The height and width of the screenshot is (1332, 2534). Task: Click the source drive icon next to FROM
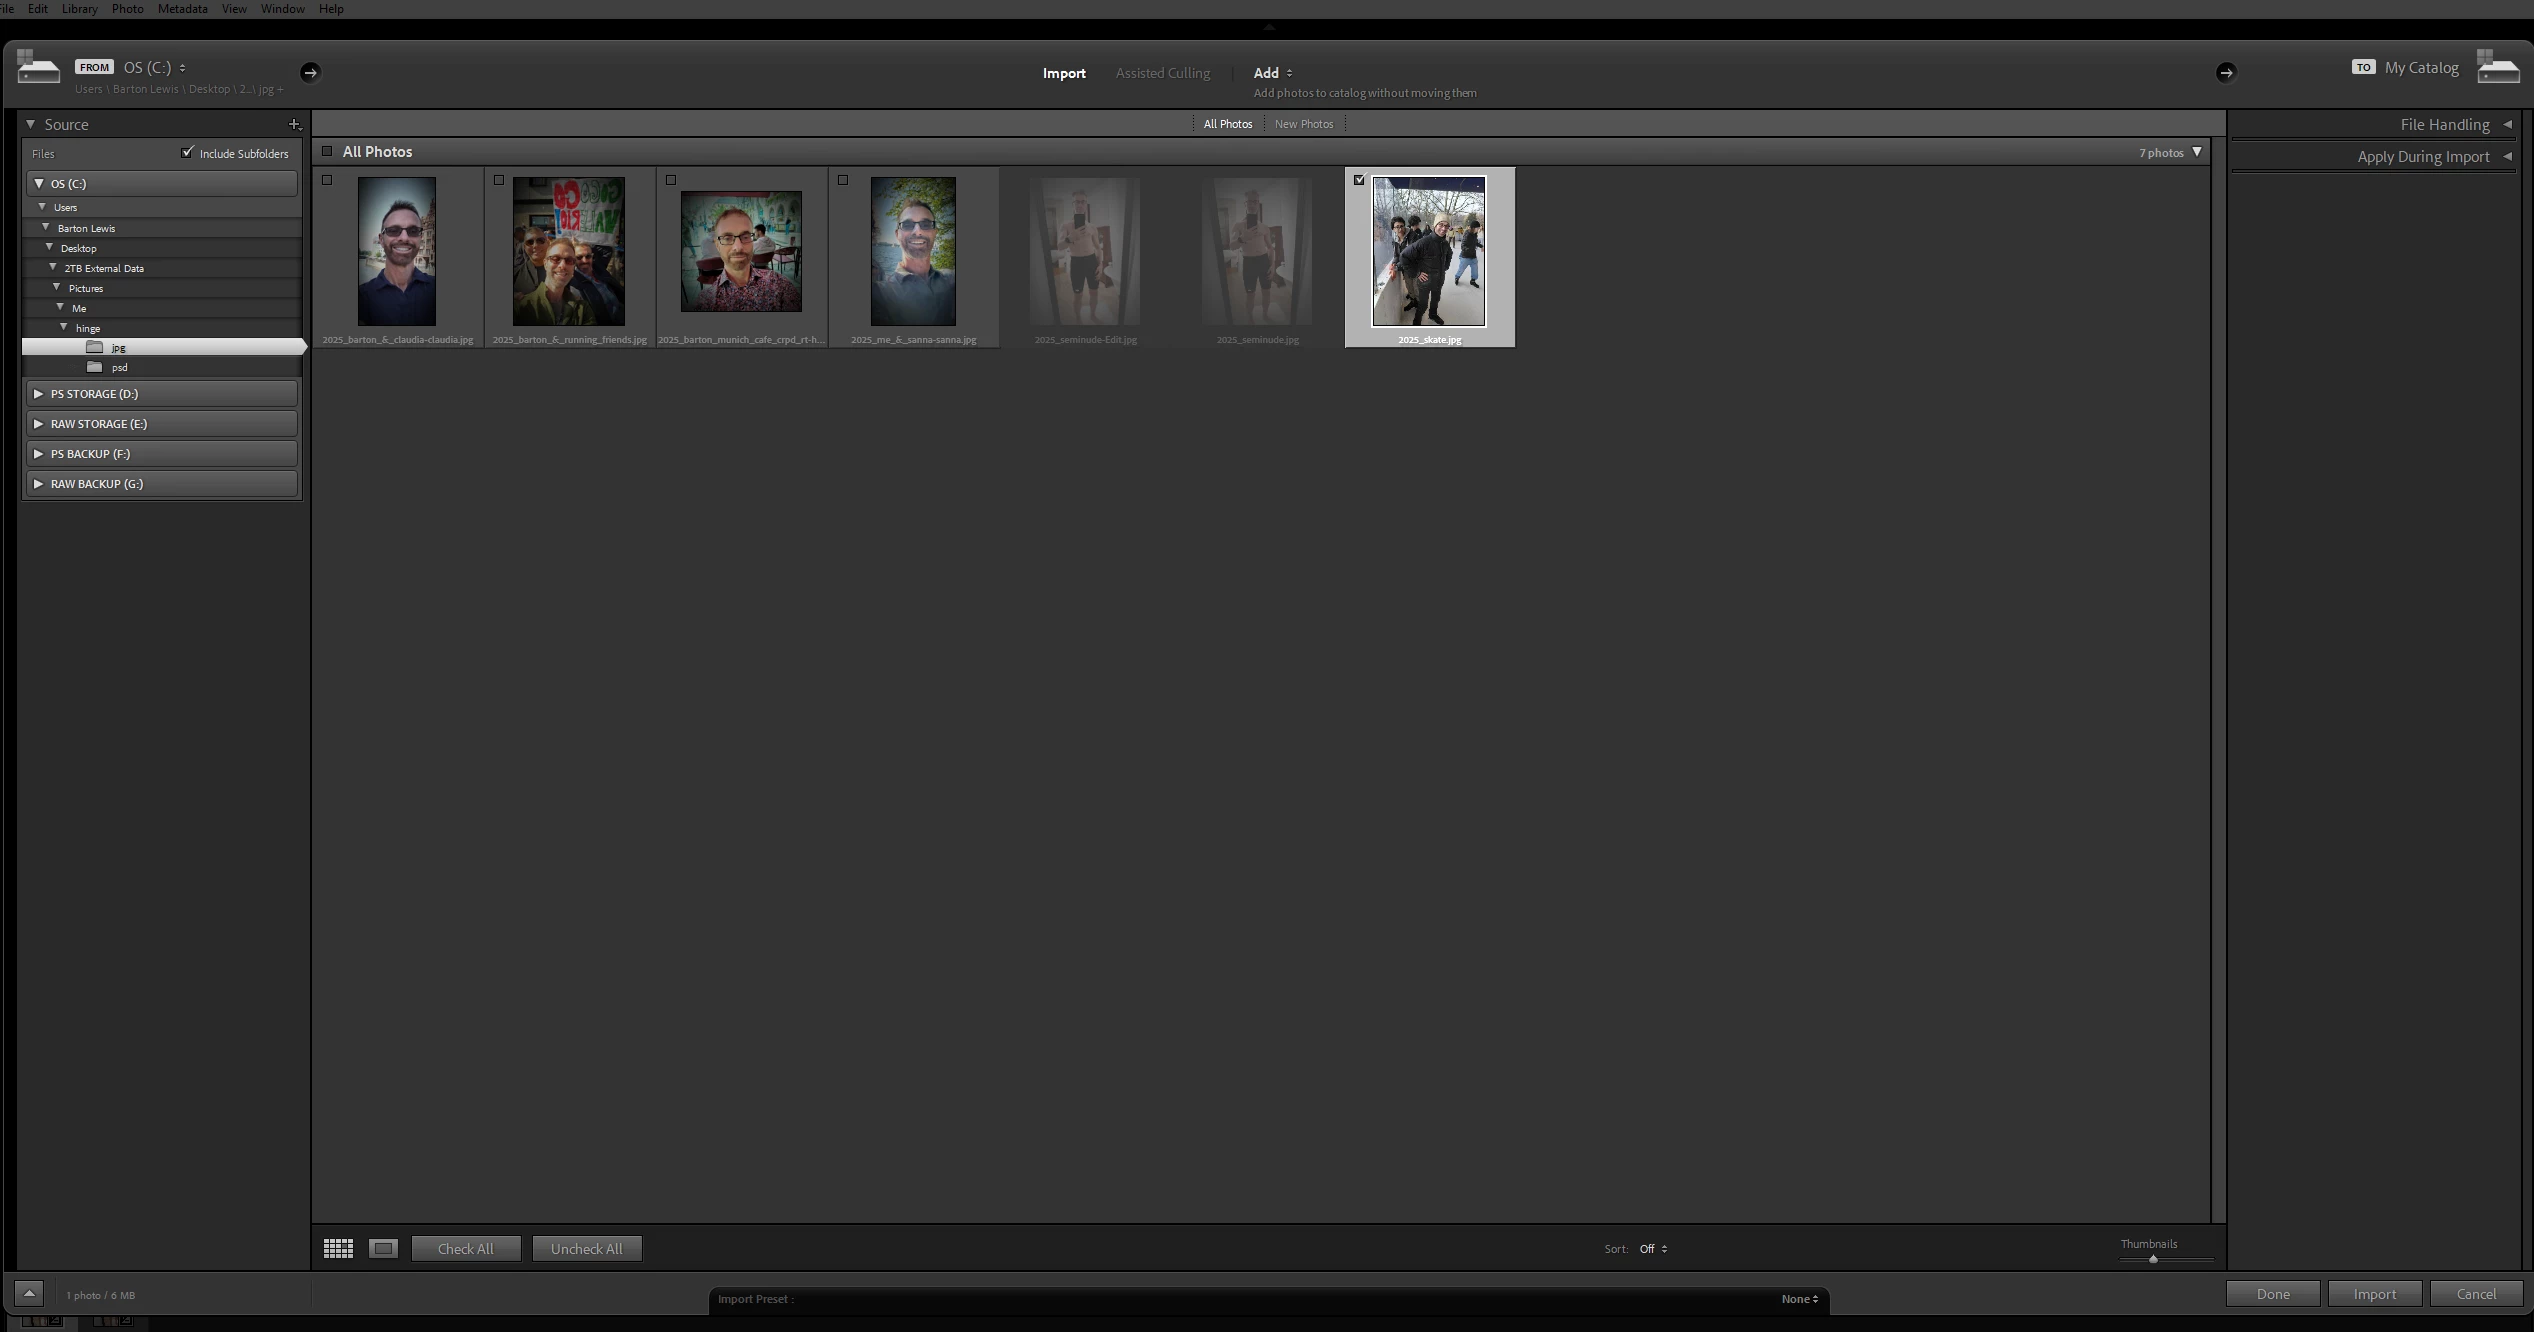click(38, 68)
